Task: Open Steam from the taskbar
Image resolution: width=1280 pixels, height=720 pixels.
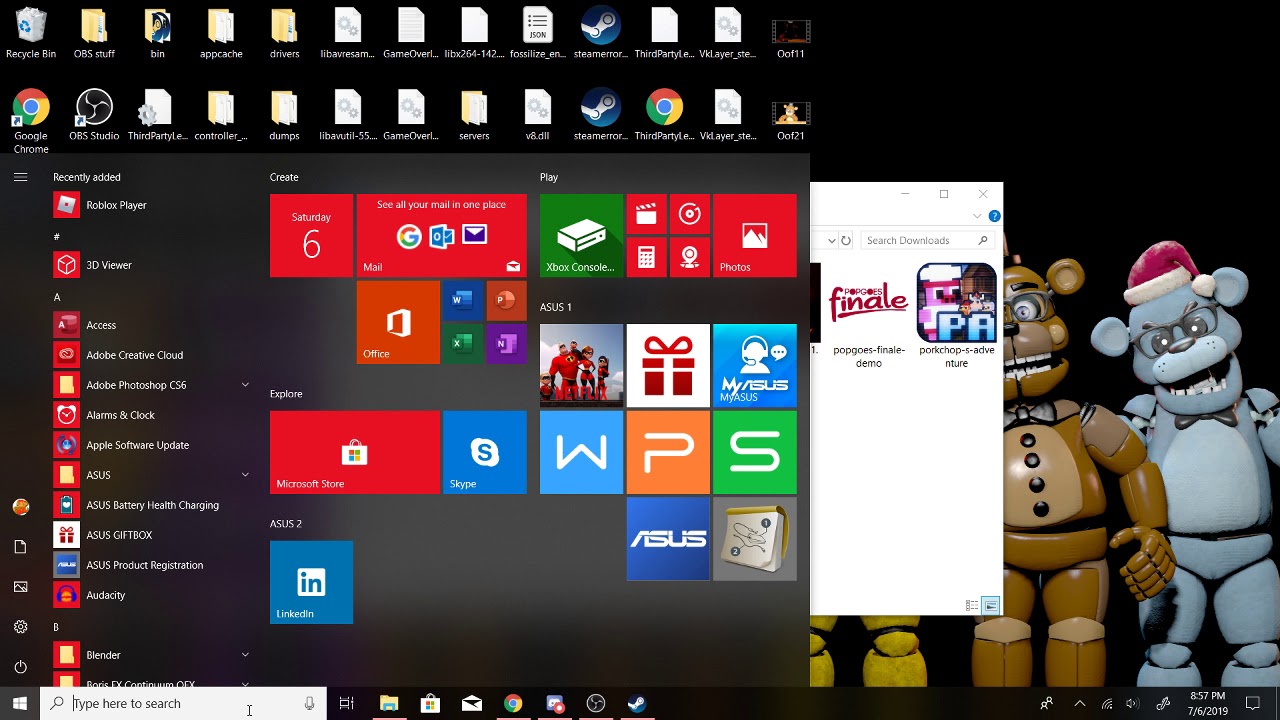Action: click(637, 704)
